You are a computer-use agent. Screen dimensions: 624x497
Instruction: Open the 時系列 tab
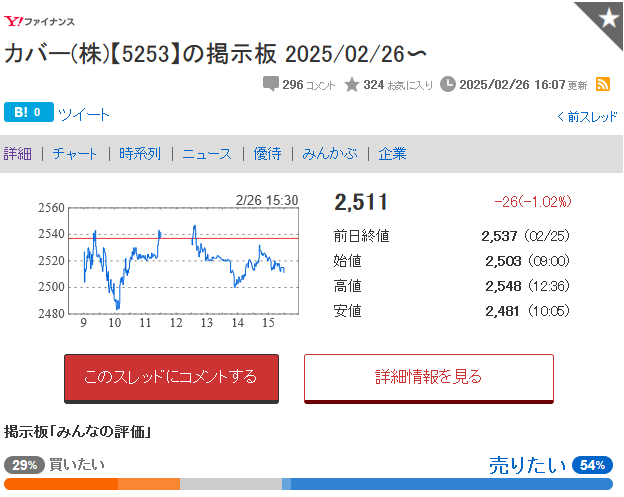point(140,154)
